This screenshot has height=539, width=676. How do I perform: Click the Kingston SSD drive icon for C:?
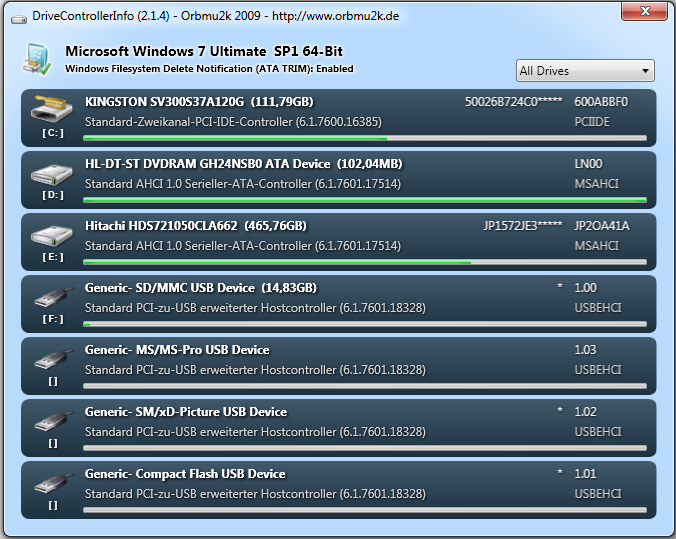coord(51,109)
